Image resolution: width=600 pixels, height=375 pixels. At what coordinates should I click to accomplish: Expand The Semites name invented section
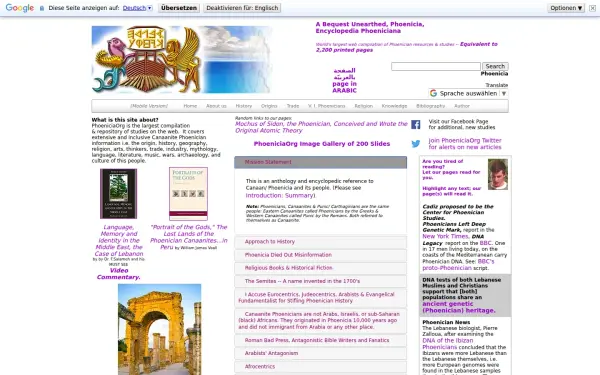point(321,281)
